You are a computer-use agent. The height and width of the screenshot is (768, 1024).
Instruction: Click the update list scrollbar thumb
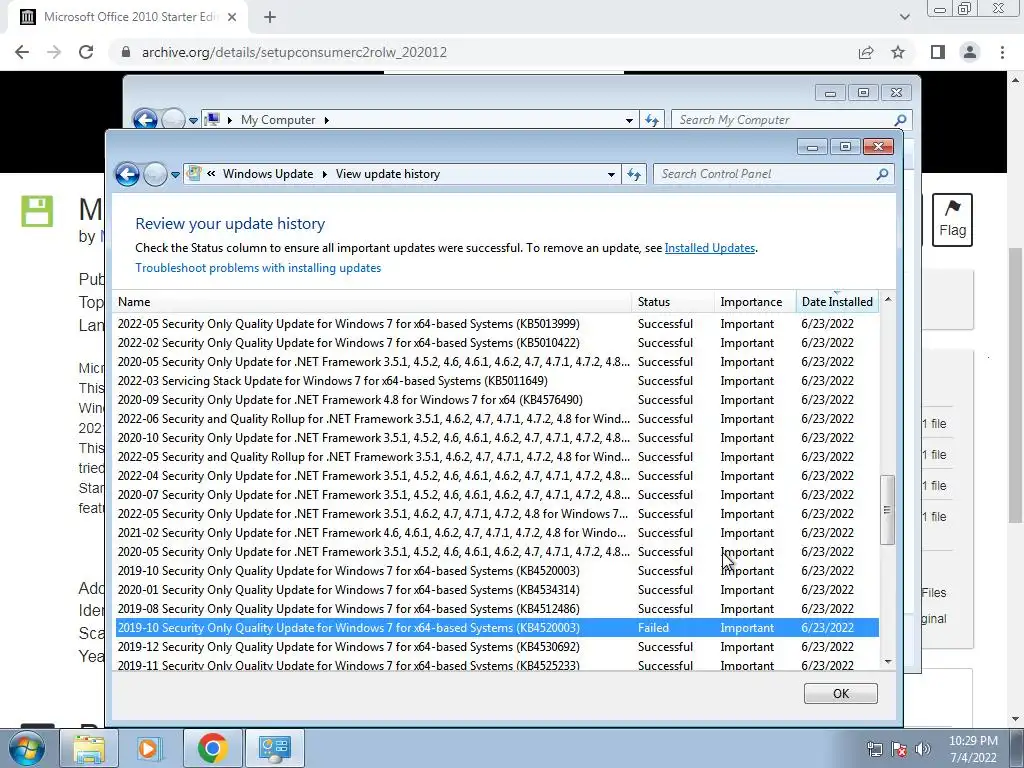[888, 509]
